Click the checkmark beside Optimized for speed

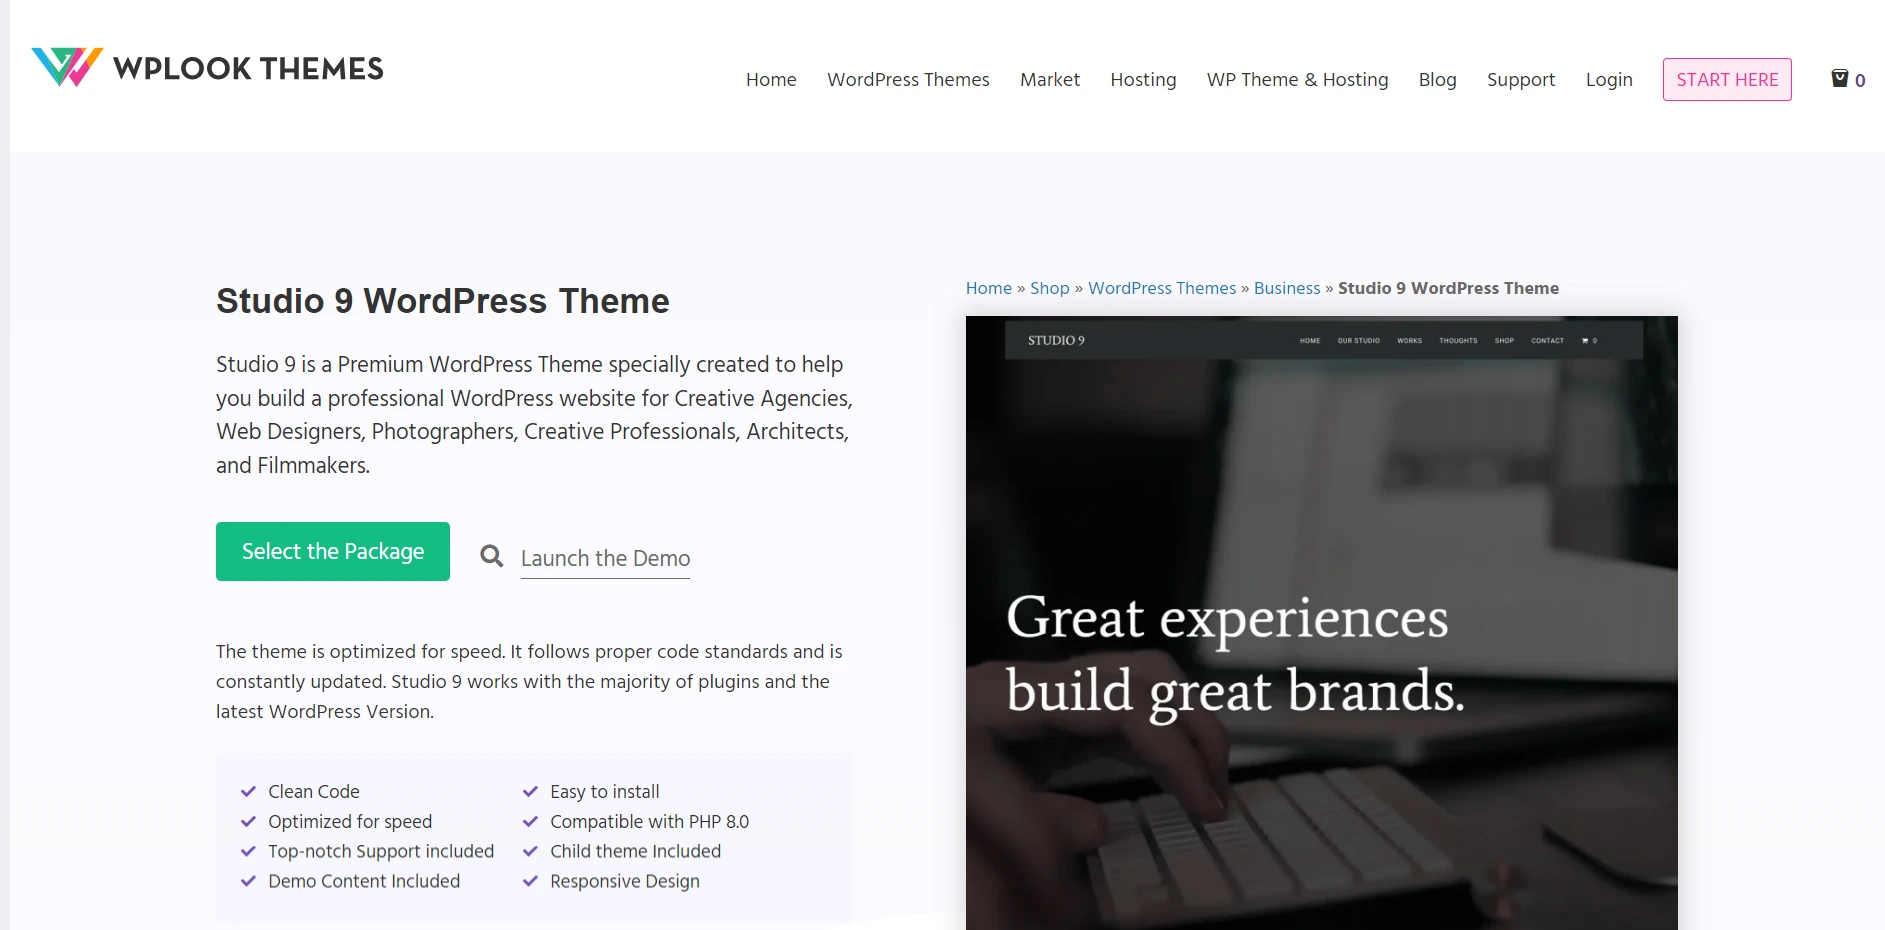(249, 822)
